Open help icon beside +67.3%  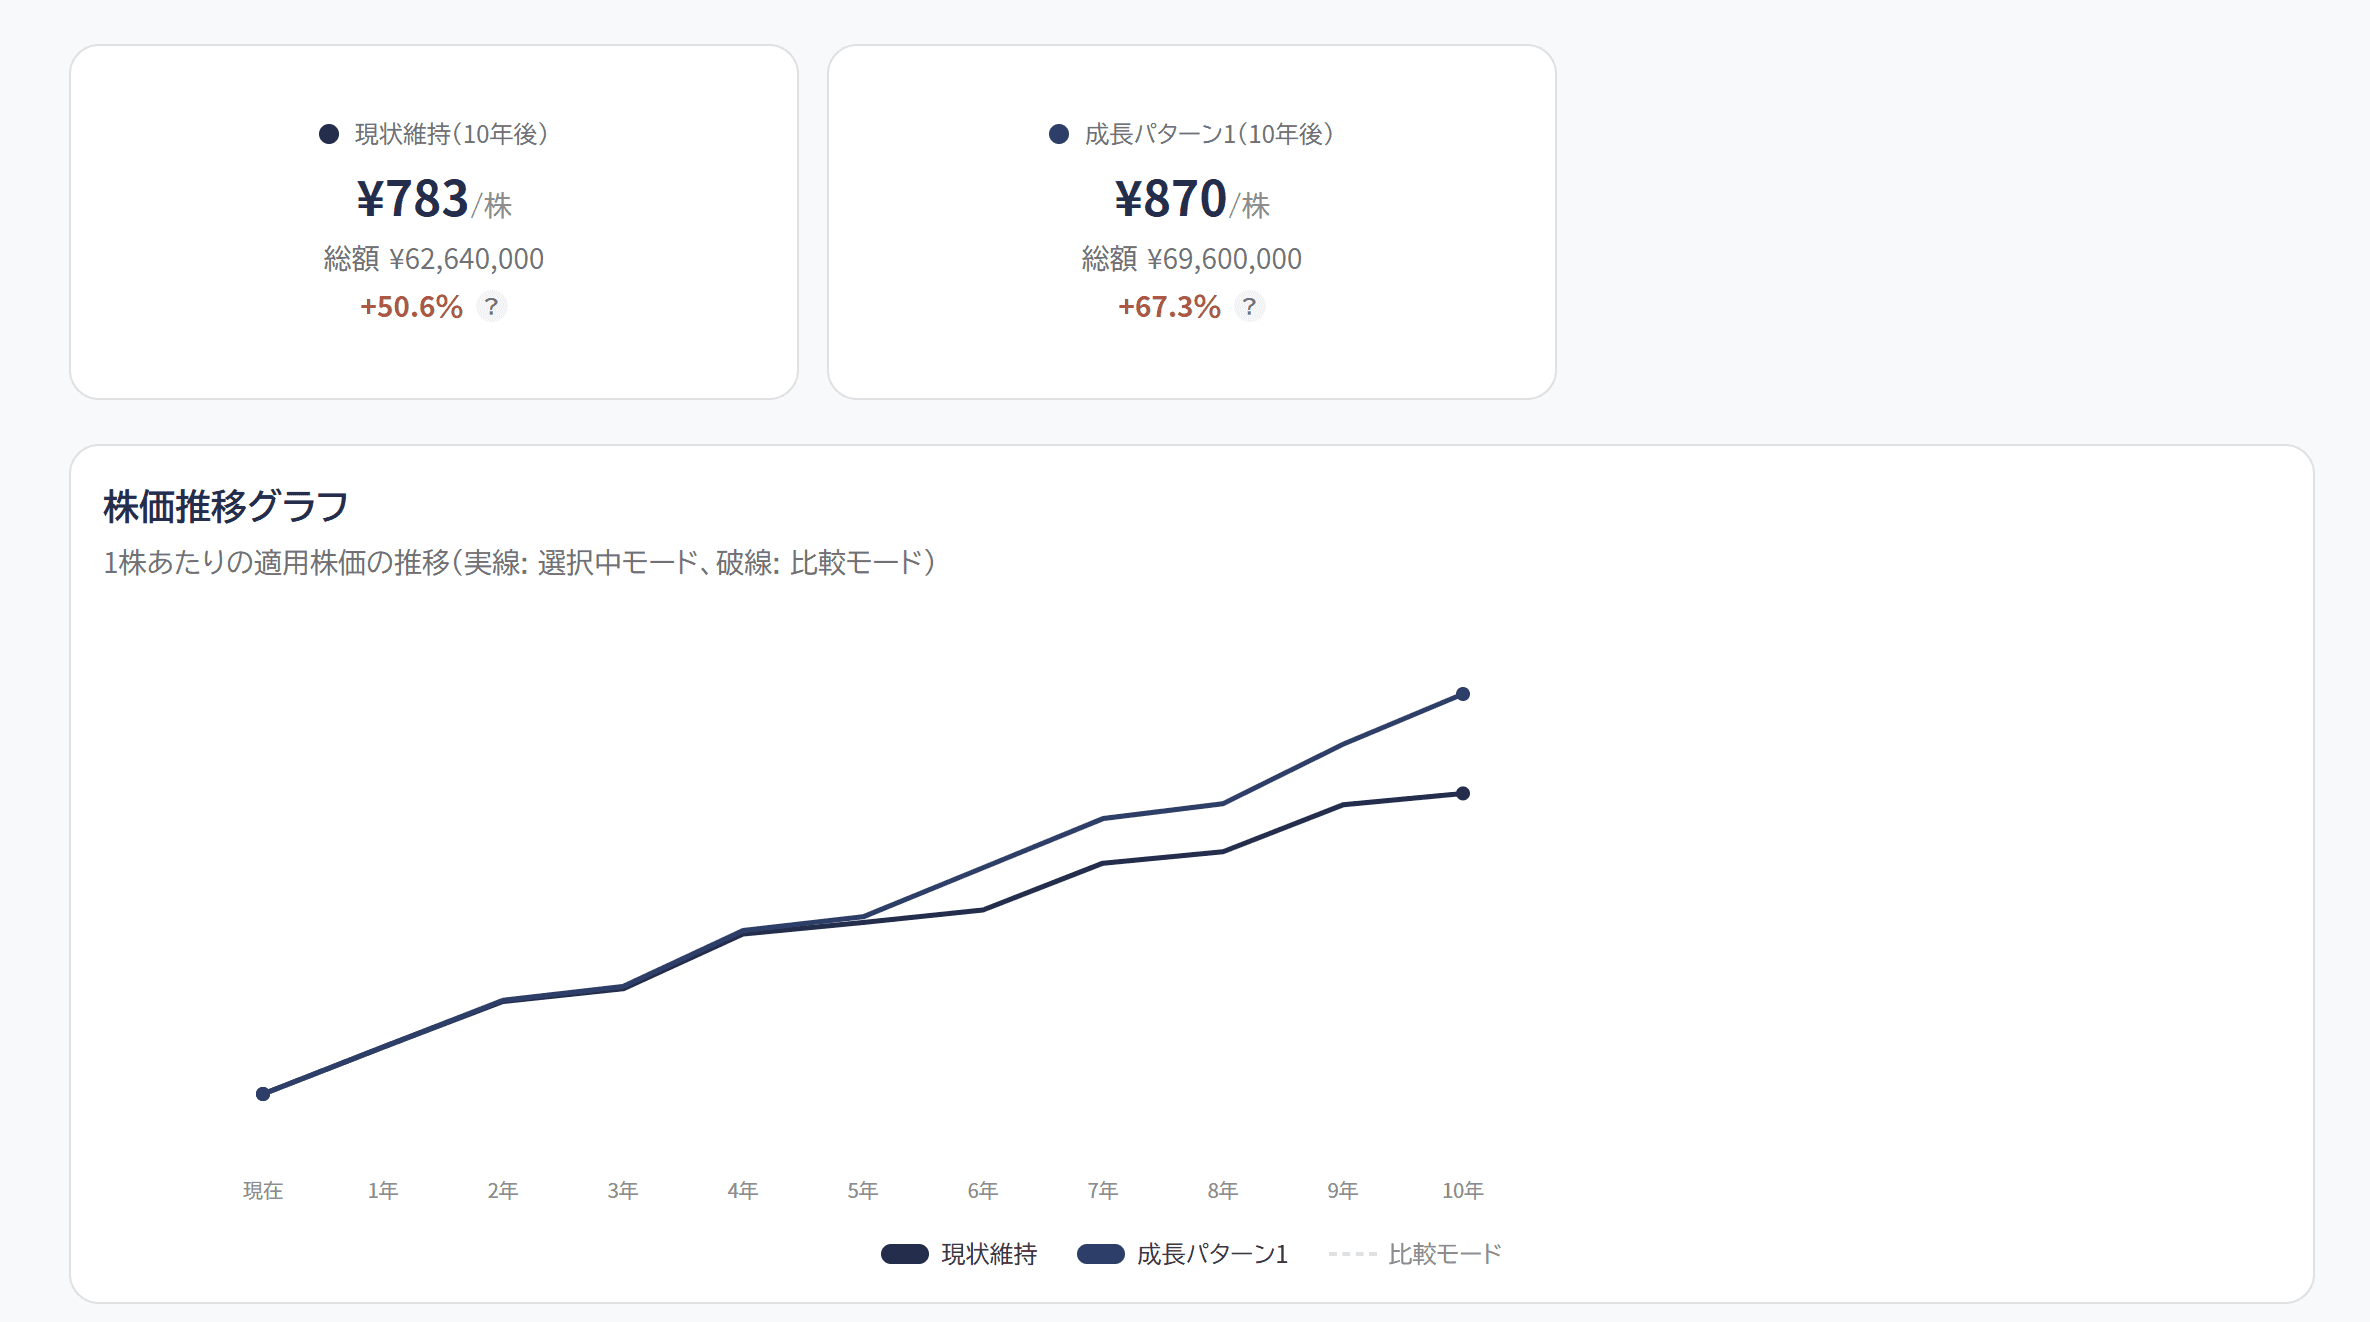(x=1249, y=306)
